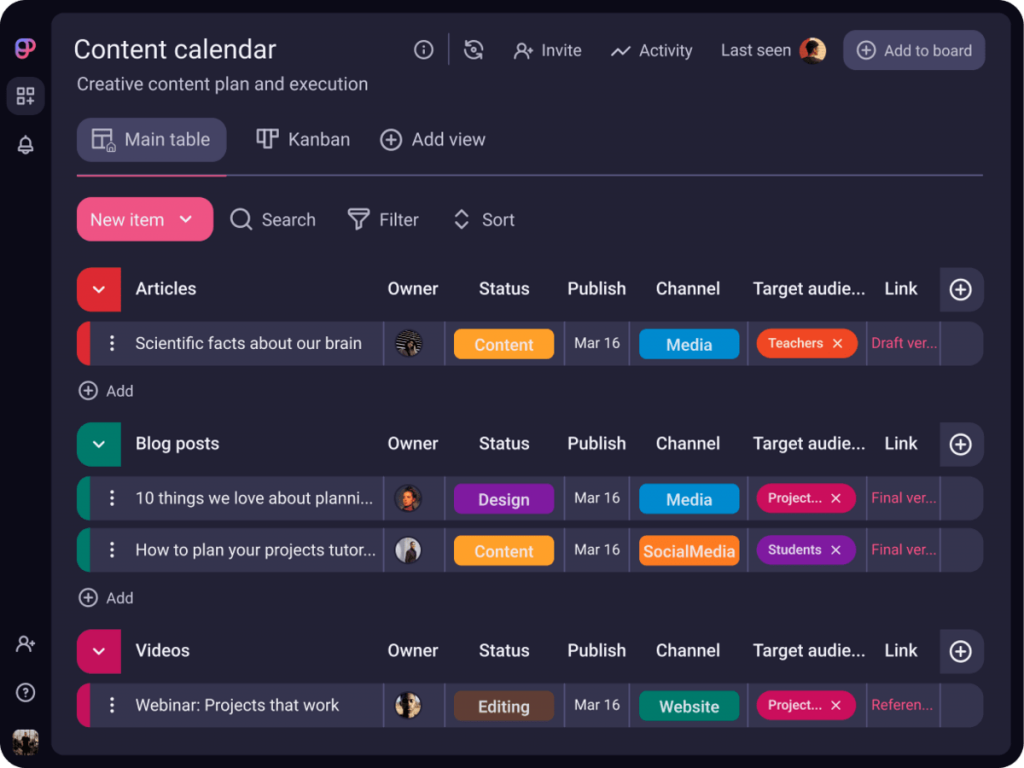Collapse the Articles group
The width and height of the screenshot is (1024, 768).
pos(97,289)
